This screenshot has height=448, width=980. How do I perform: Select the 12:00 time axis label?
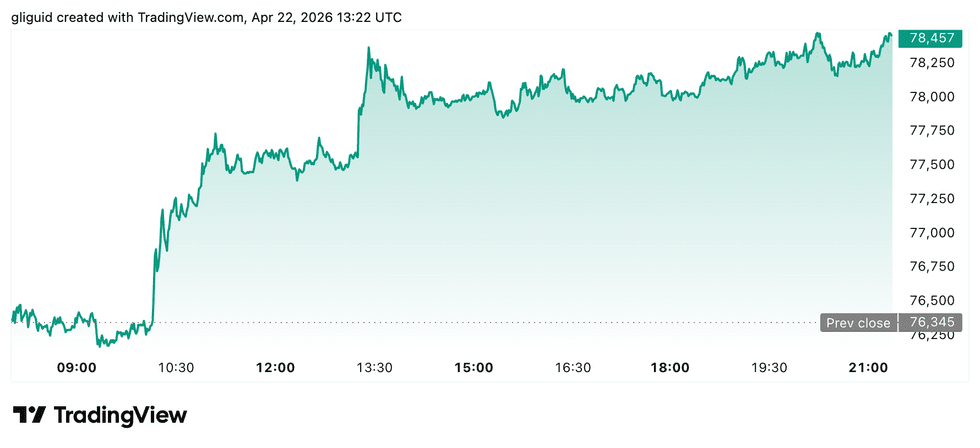click(275, 367)
